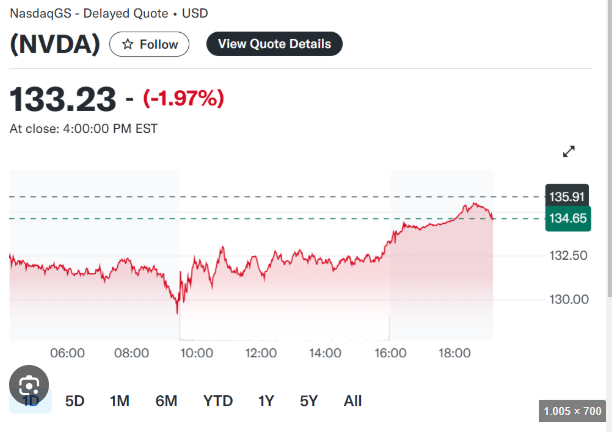Show the 1M chart range
This screenshot has width=612, height=432.
120,401
